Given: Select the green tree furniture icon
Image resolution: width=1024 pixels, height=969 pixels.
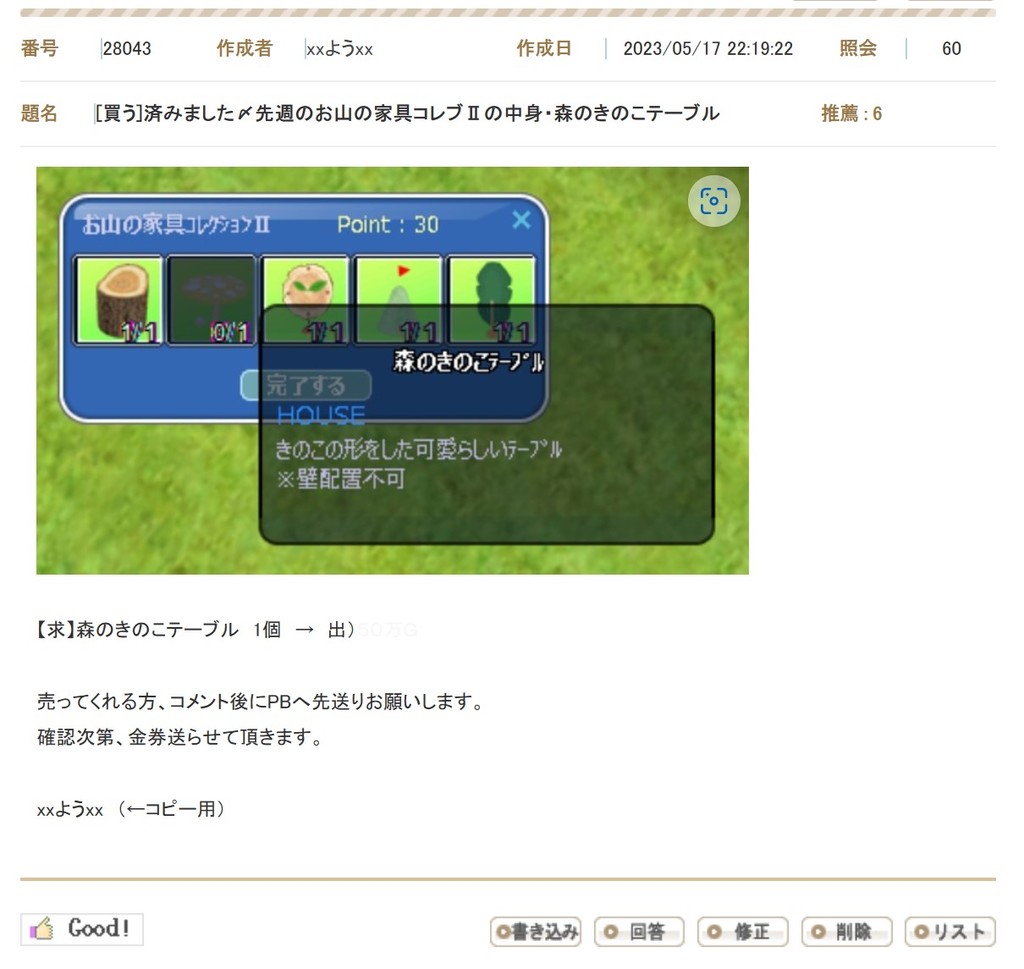Looking at the screenshot, I should pos(491,290).
